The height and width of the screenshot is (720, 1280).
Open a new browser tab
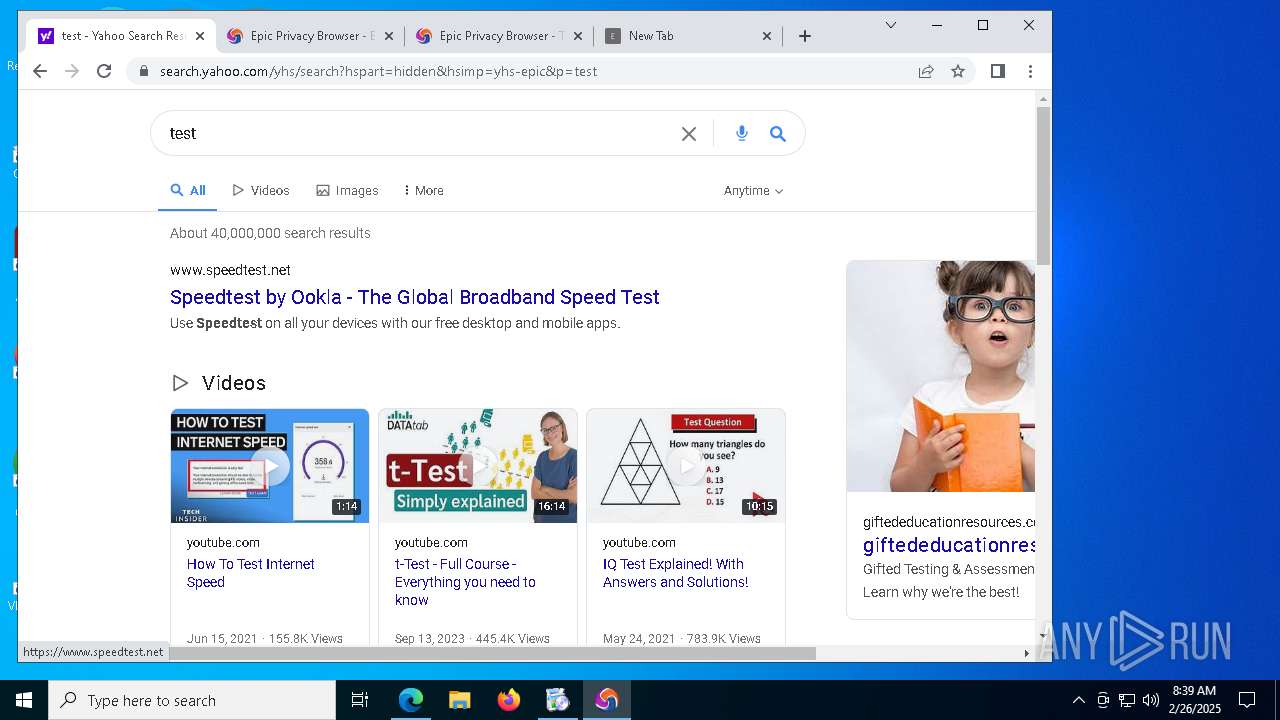click(805, 36)
